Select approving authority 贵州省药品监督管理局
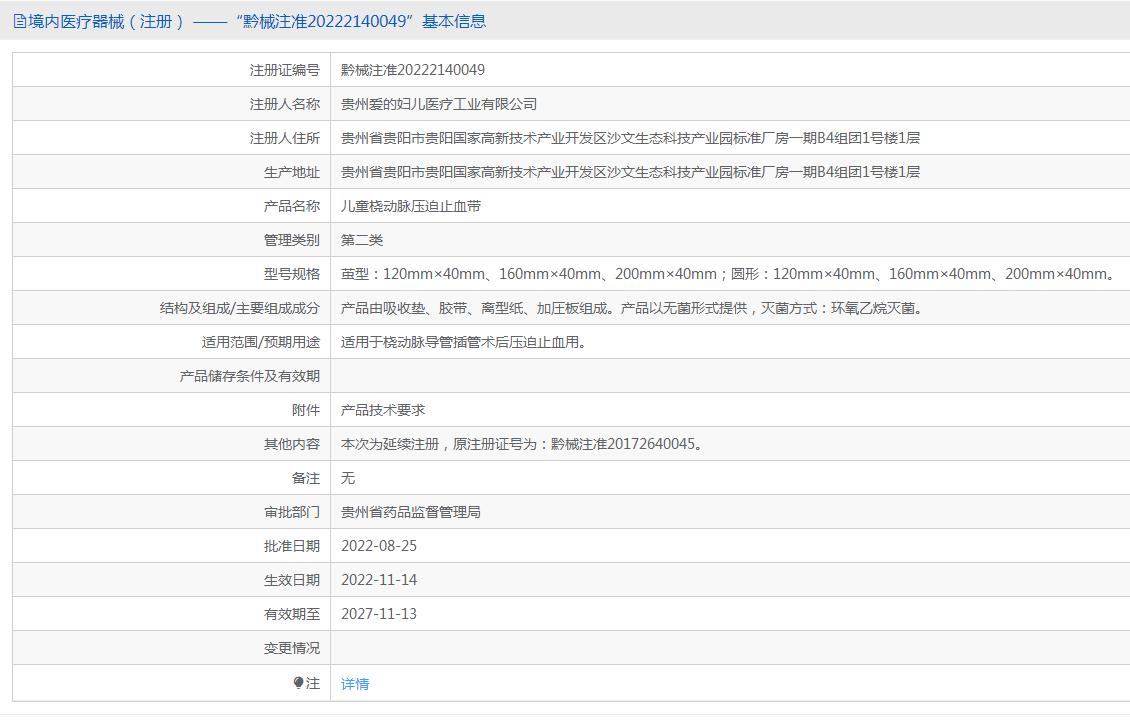 click(x=411, y=511)
